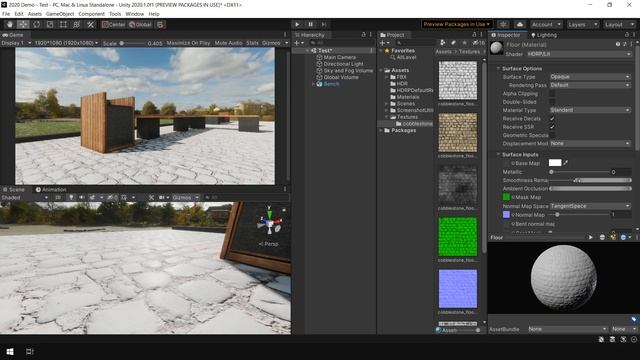Select the green mask map texture thumbnail
Screen dimensions: 640x360
point(458,237)
